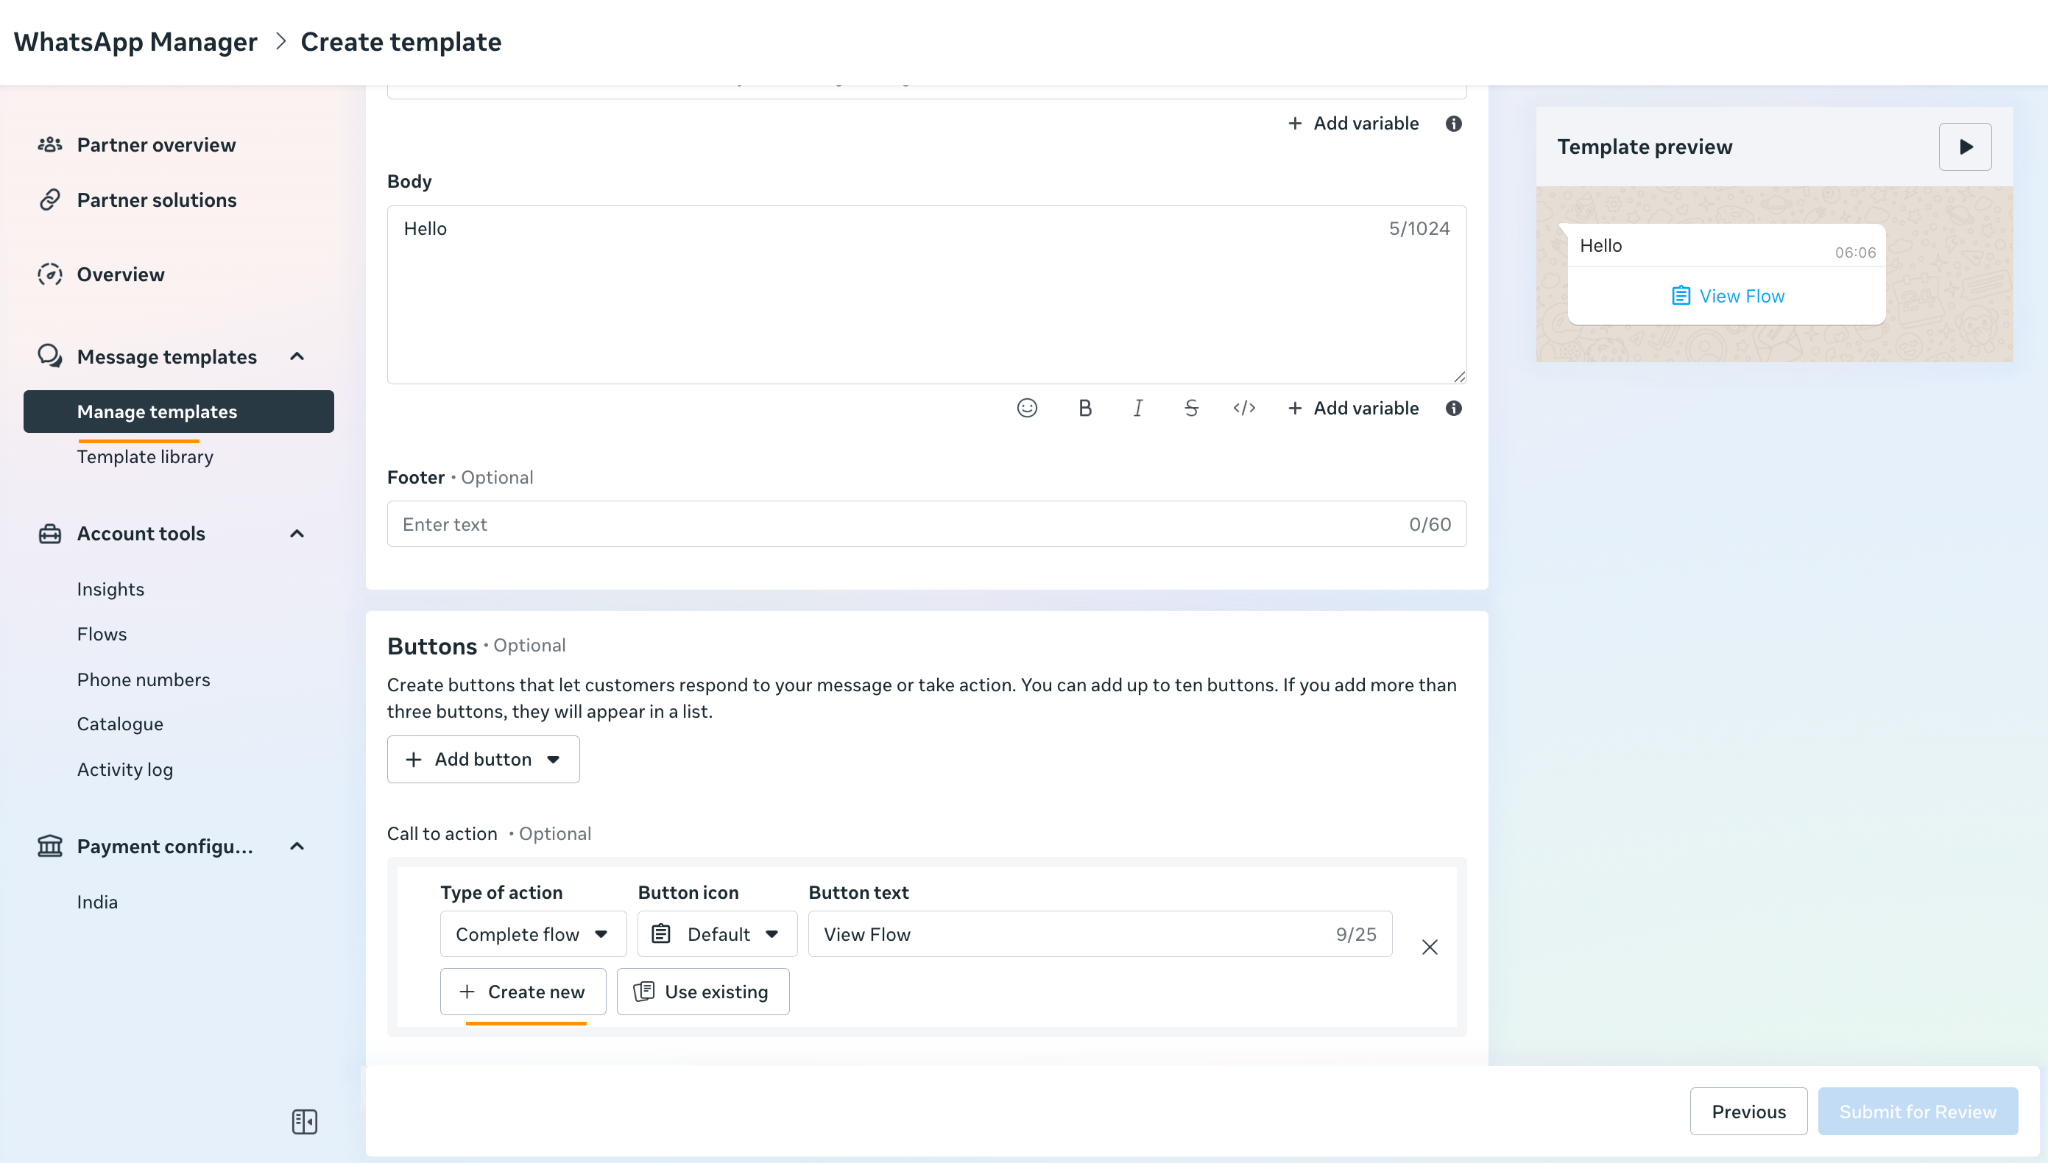Click the body variable info icon

(x=1454, y=408)
